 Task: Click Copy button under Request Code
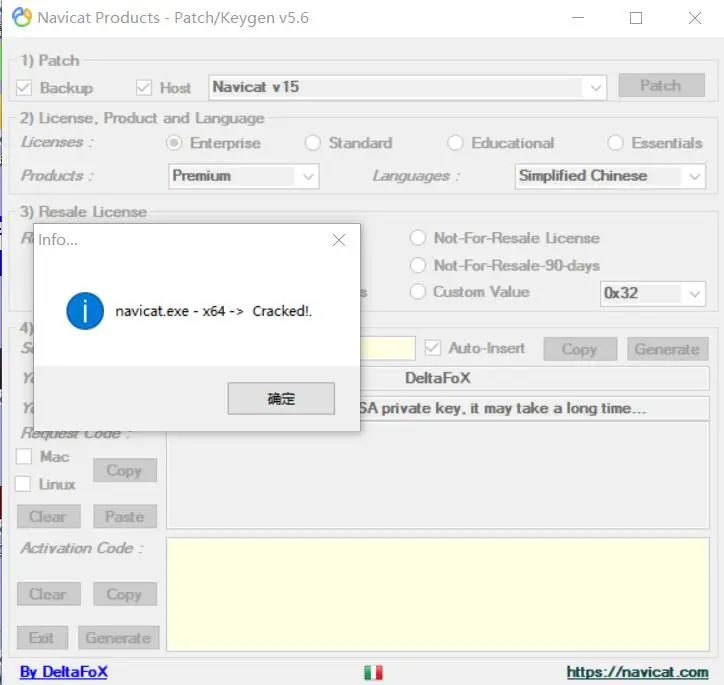[x=125, y=470]
